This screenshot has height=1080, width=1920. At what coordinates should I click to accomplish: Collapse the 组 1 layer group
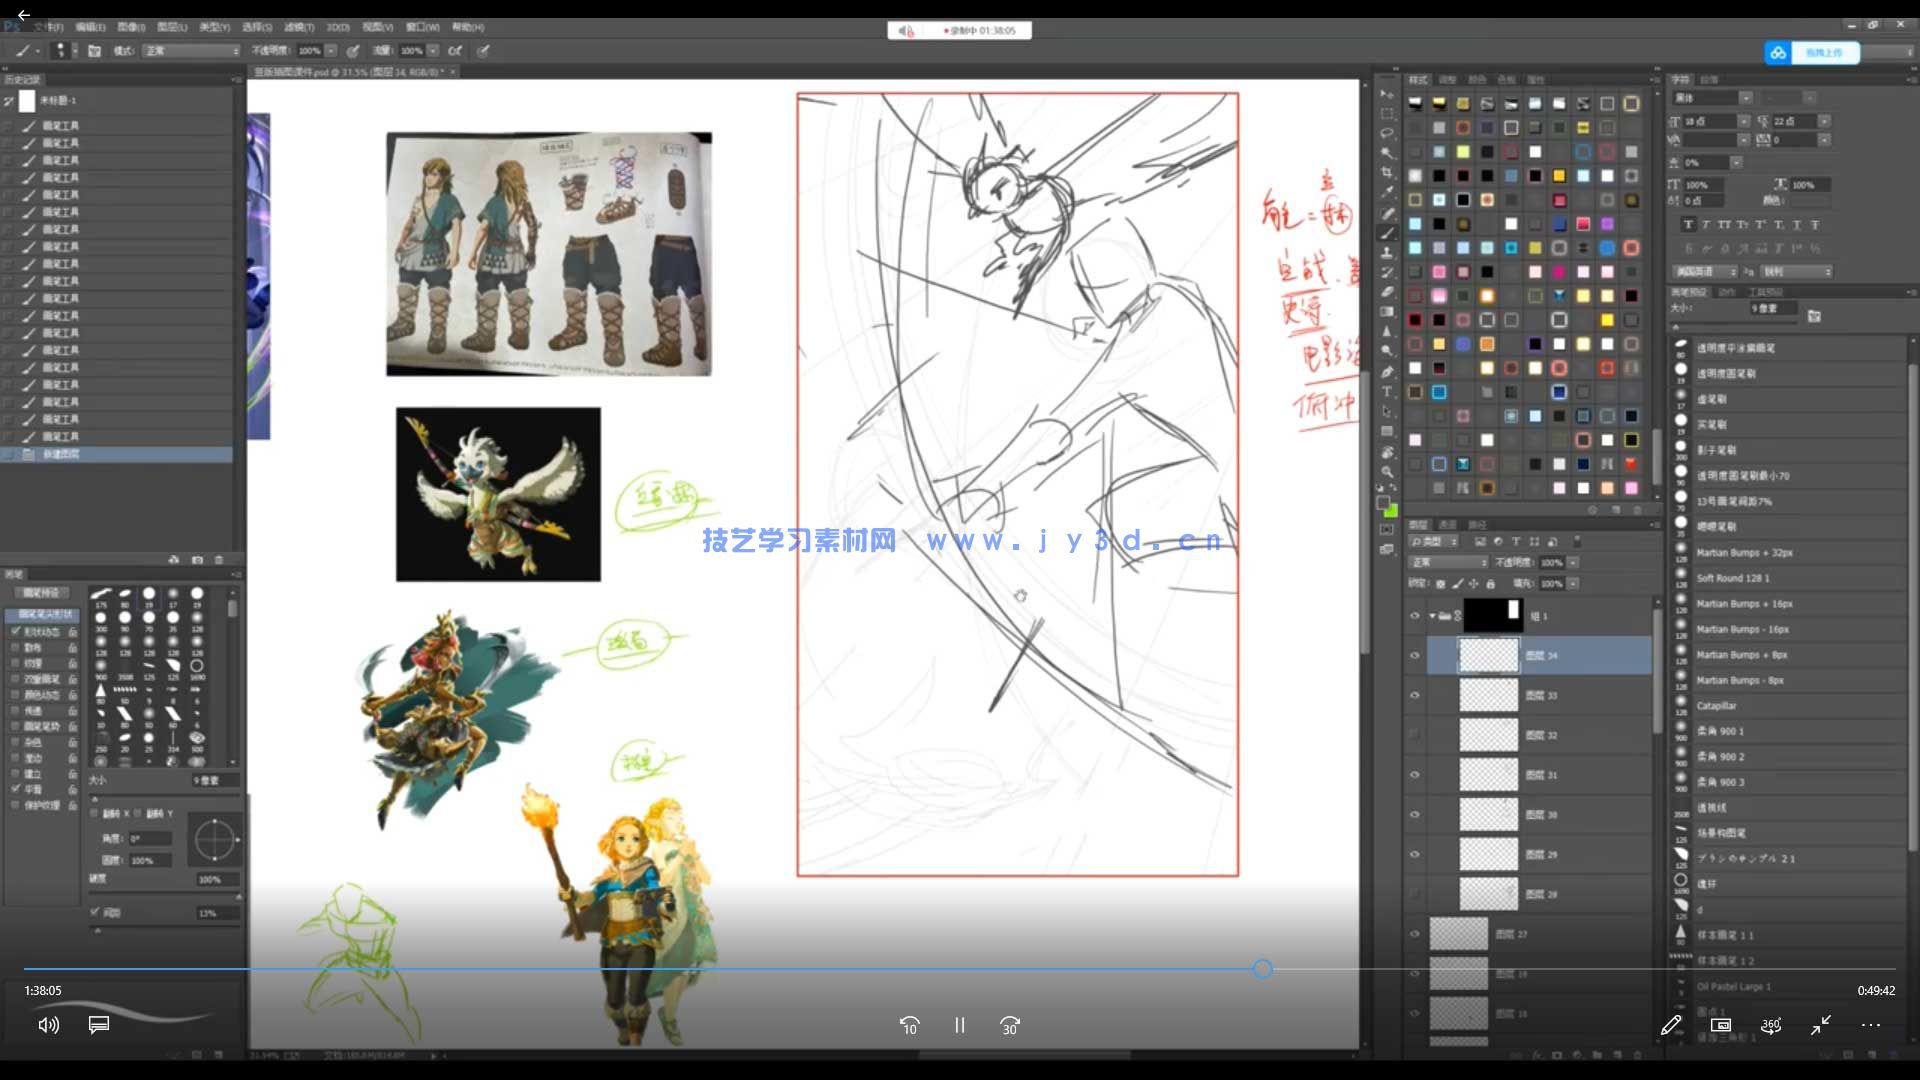pos(1432,616)
